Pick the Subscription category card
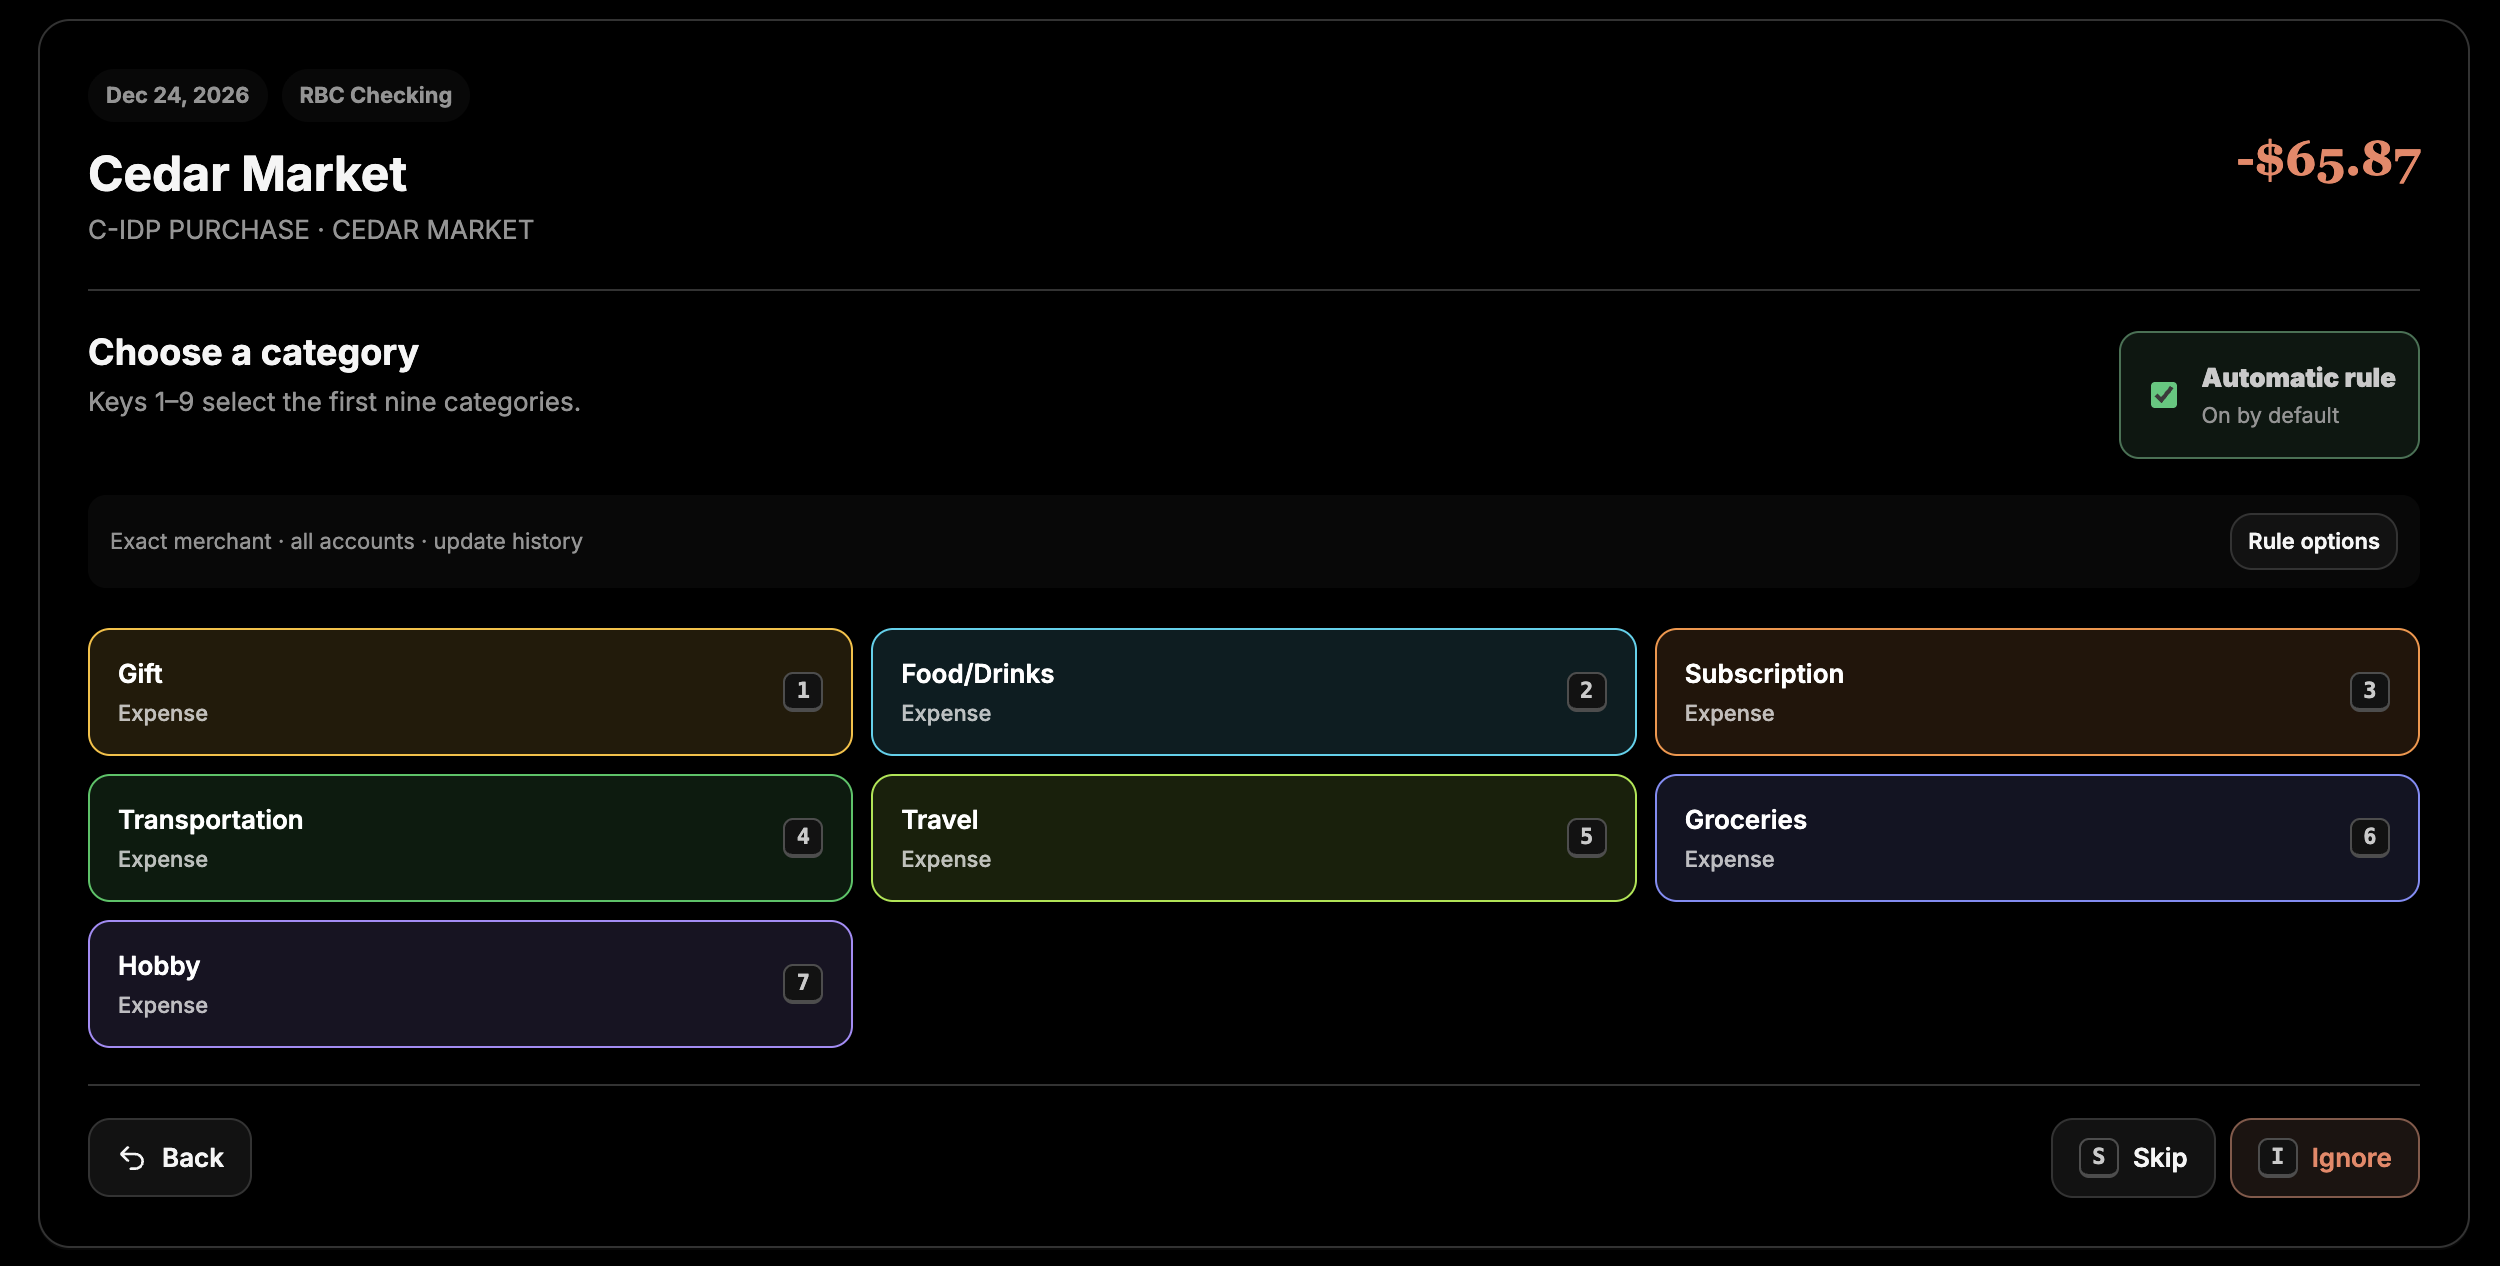This screenshot has width=2500, height=1266. pos(2037,692)
